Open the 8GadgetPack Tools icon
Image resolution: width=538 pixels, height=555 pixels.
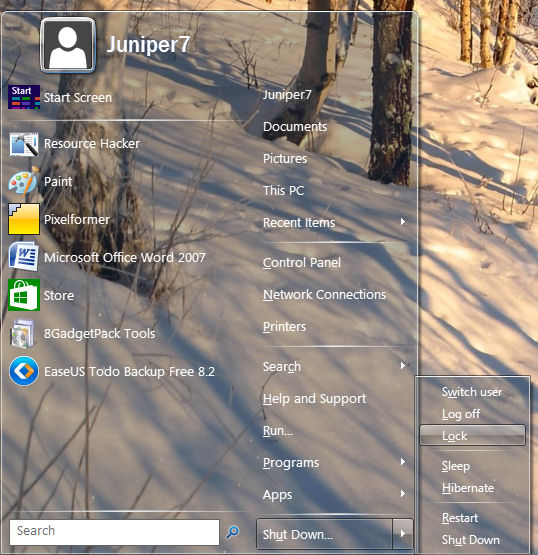pyautogui.click(x=23, y=333)
